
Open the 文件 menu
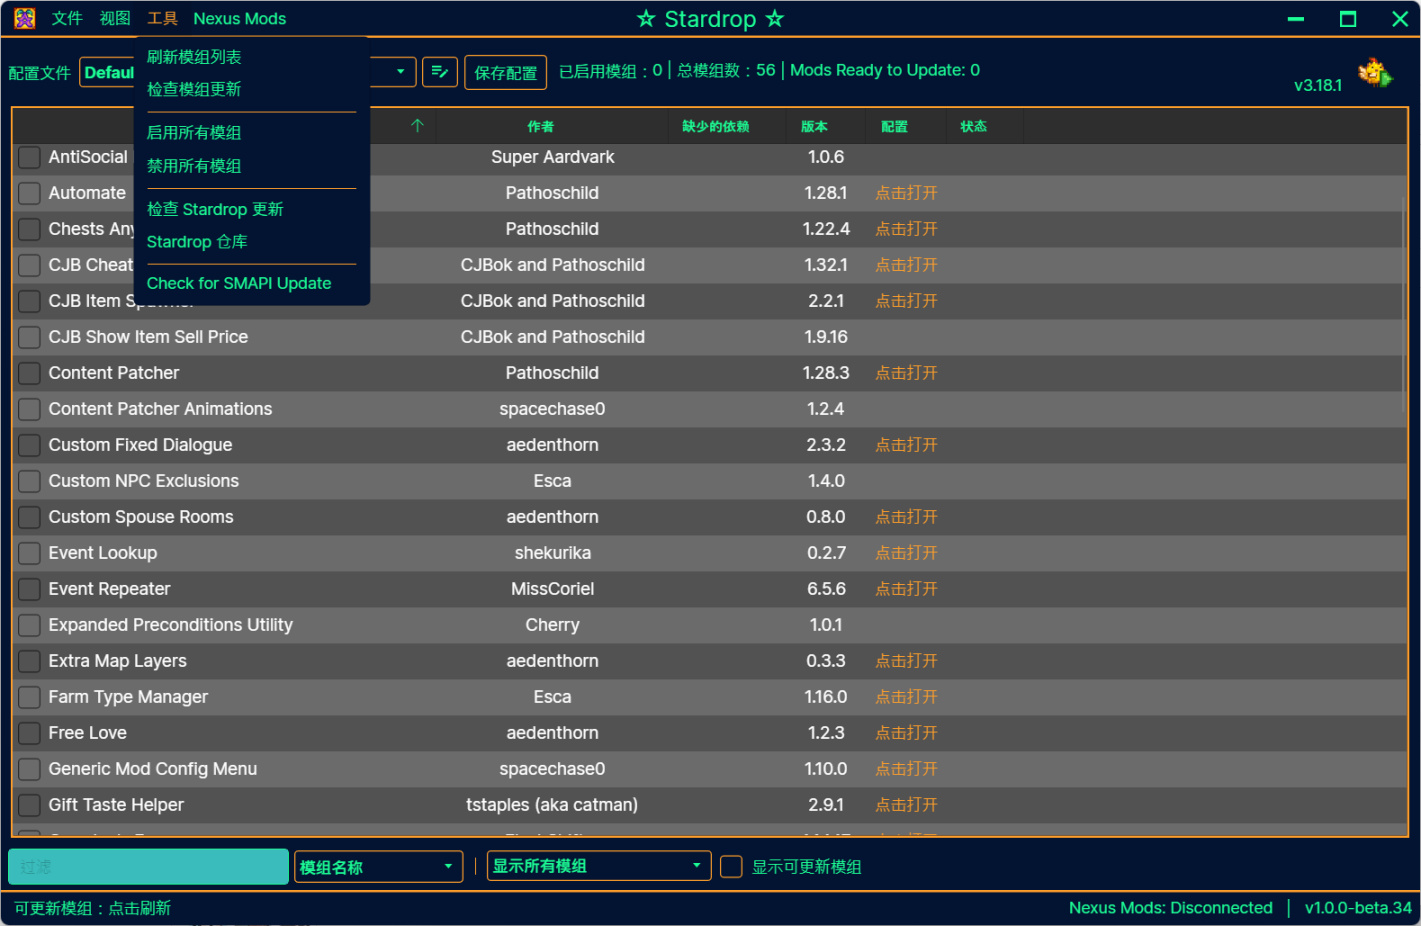coord(67,18)
